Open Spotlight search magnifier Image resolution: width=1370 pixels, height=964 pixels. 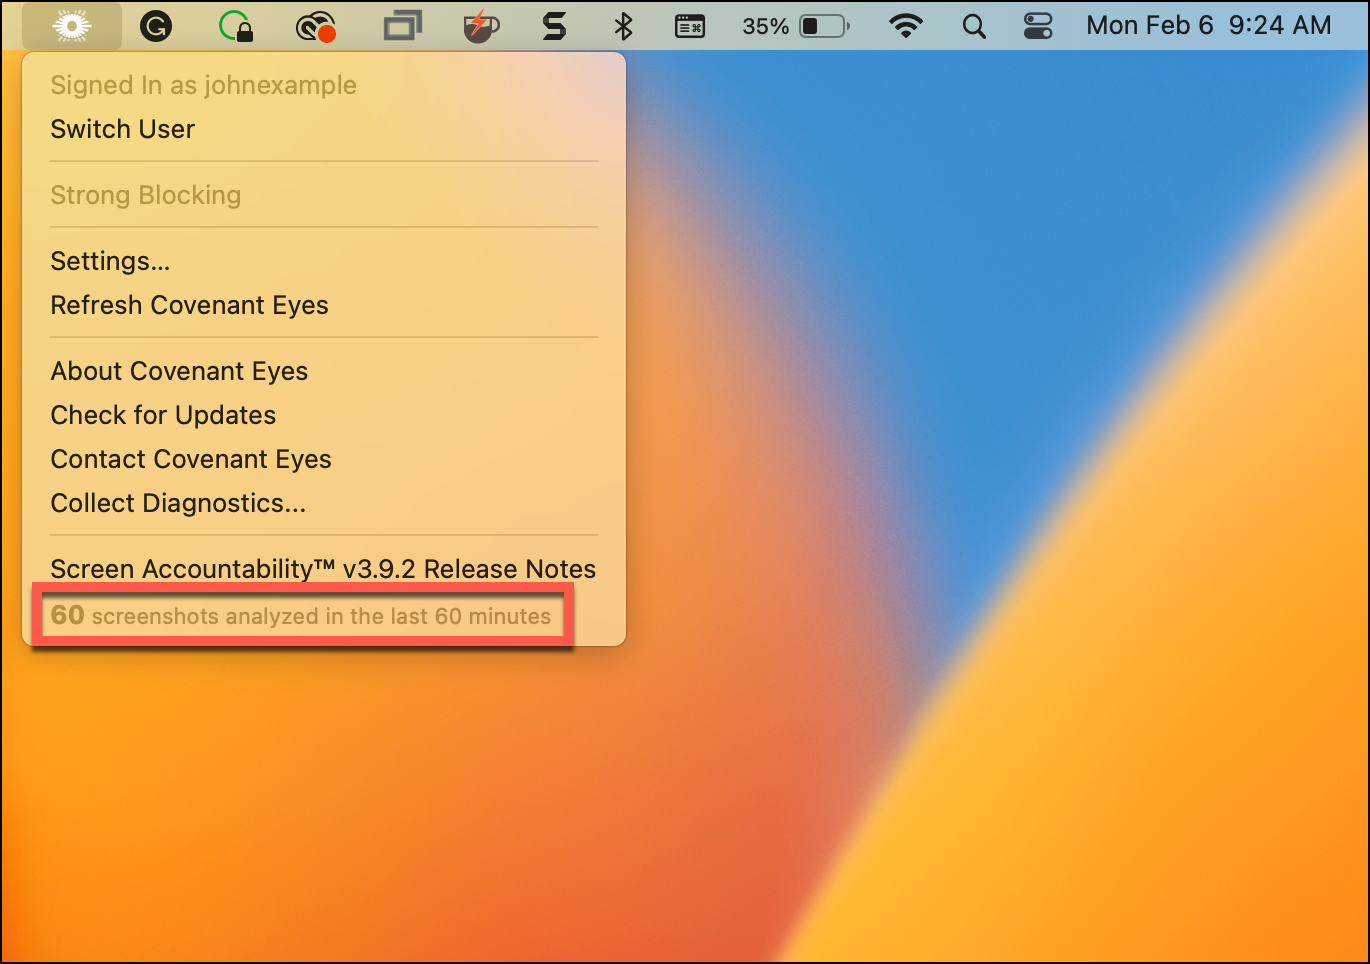tap(974, 26)
